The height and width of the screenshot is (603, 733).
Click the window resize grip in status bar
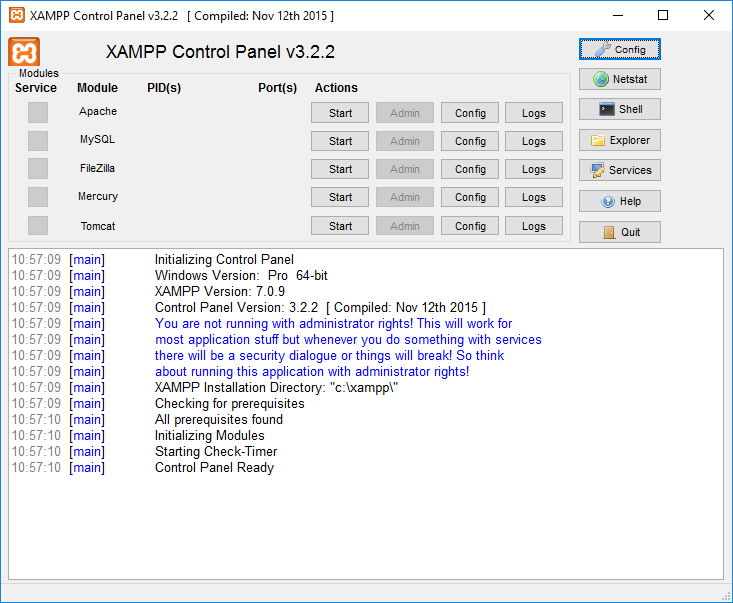click(726, 596)
